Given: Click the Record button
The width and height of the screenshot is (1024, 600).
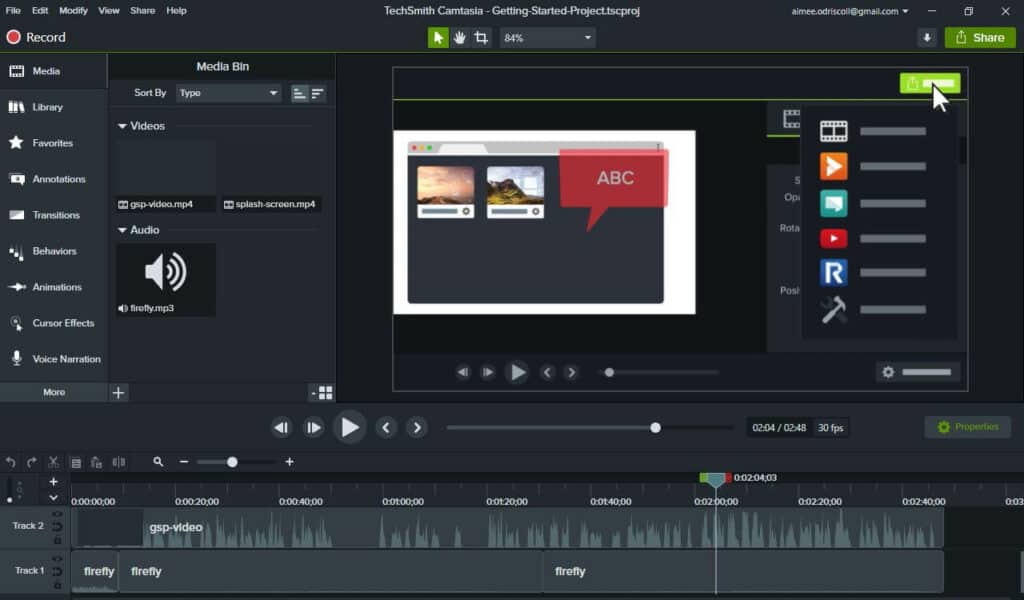Looking at the screenshot, I should click(37, 37).
